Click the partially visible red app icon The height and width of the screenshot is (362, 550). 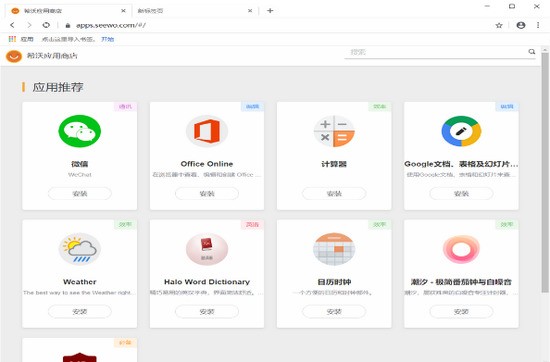click(x=80, y=357)
